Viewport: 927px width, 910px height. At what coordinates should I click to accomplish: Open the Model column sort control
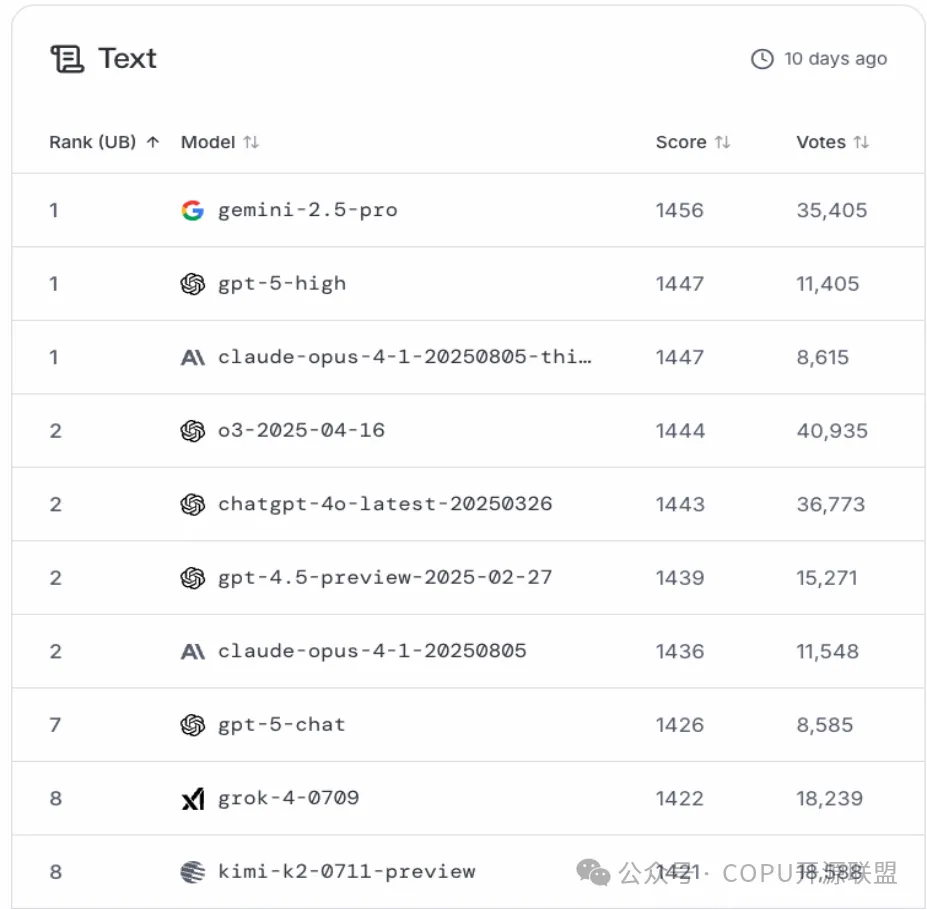(x=250, y=142)
